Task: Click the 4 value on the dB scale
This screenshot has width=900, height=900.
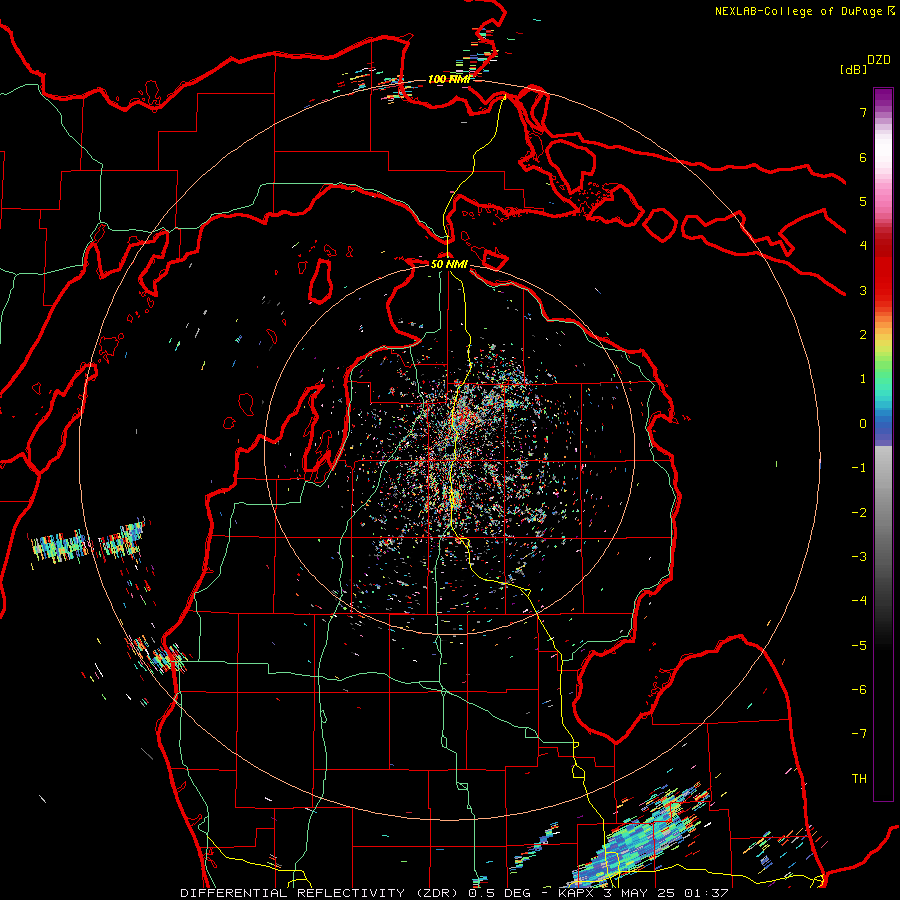Action: pyautogui.click(x=863, y=246)
